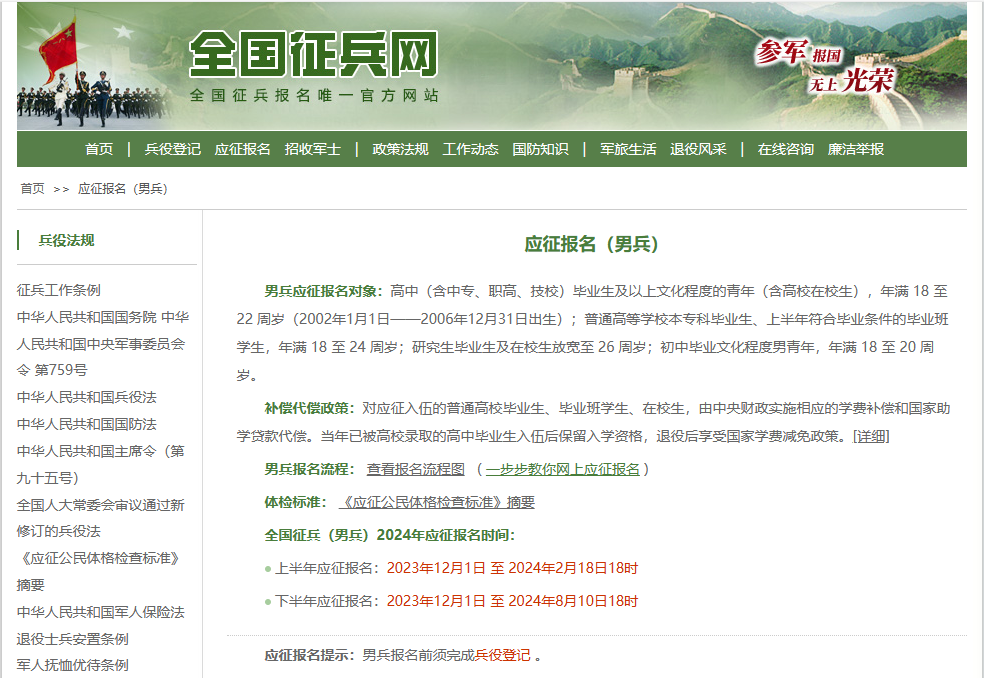984x678 pixels.
Task: Select 招收军士 from the navigation bar
Action: (312, 149)
